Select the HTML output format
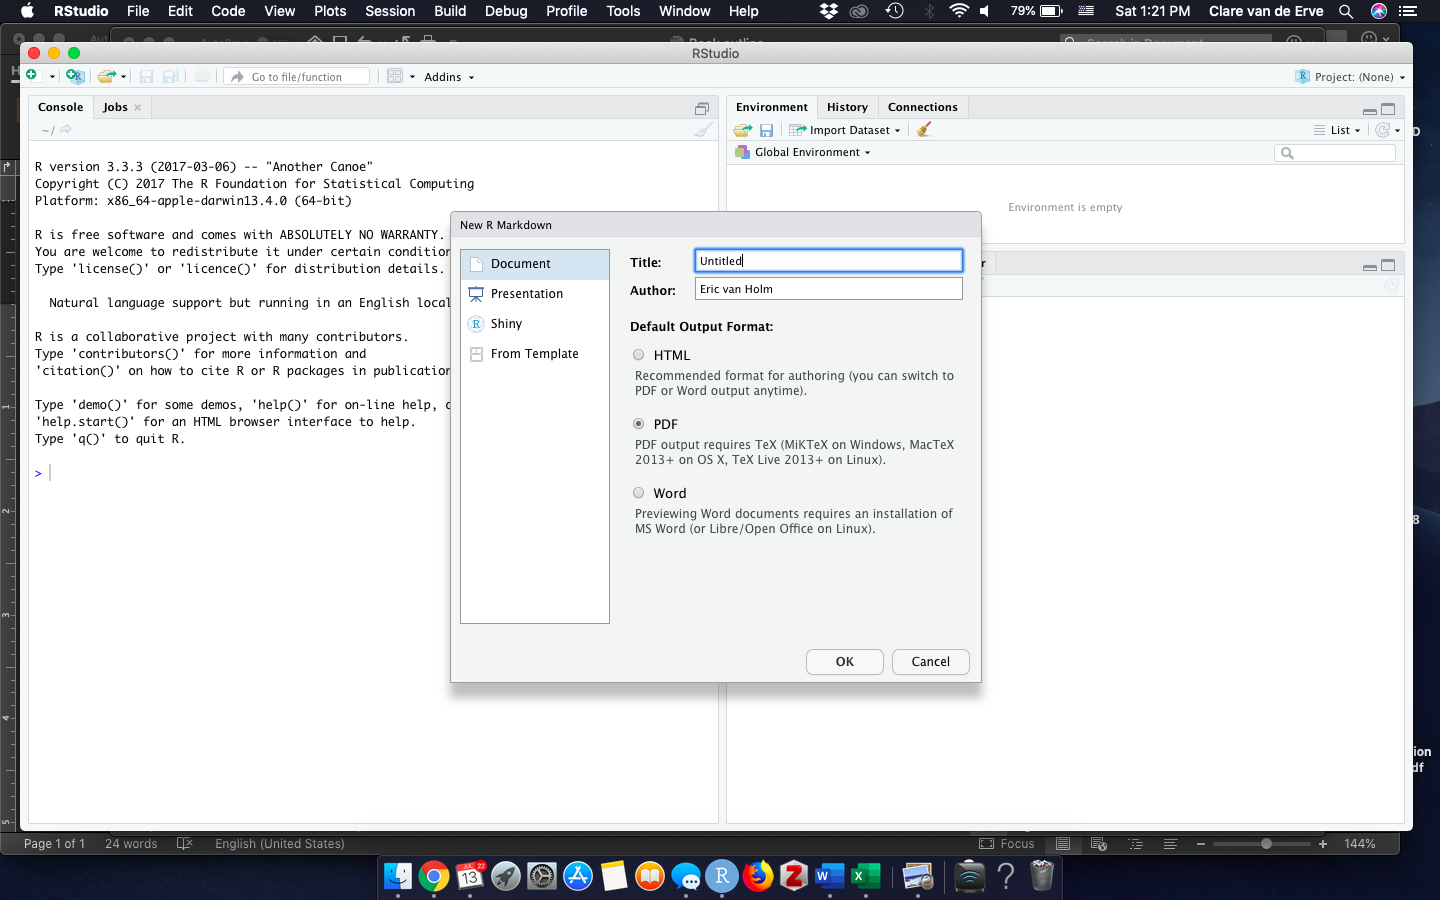This screenshot has width=1440, height=900. (x=639, y=355)
